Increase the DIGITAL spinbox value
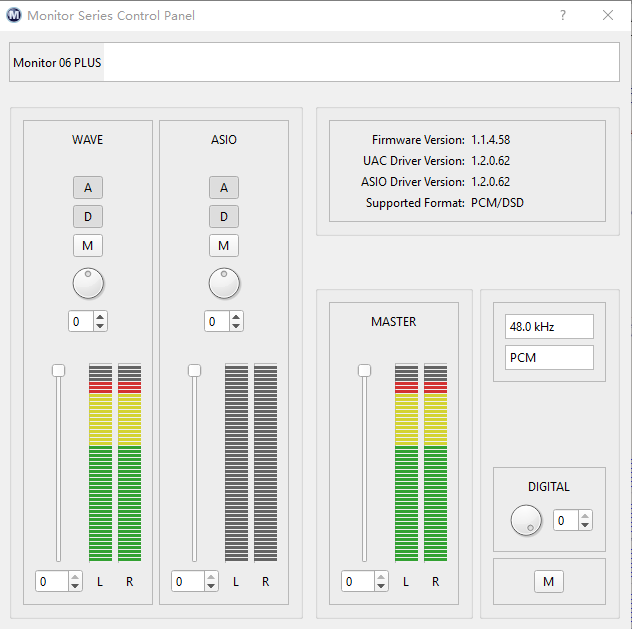This screenshot has width=632, height=629. click(x=586, y=515)
